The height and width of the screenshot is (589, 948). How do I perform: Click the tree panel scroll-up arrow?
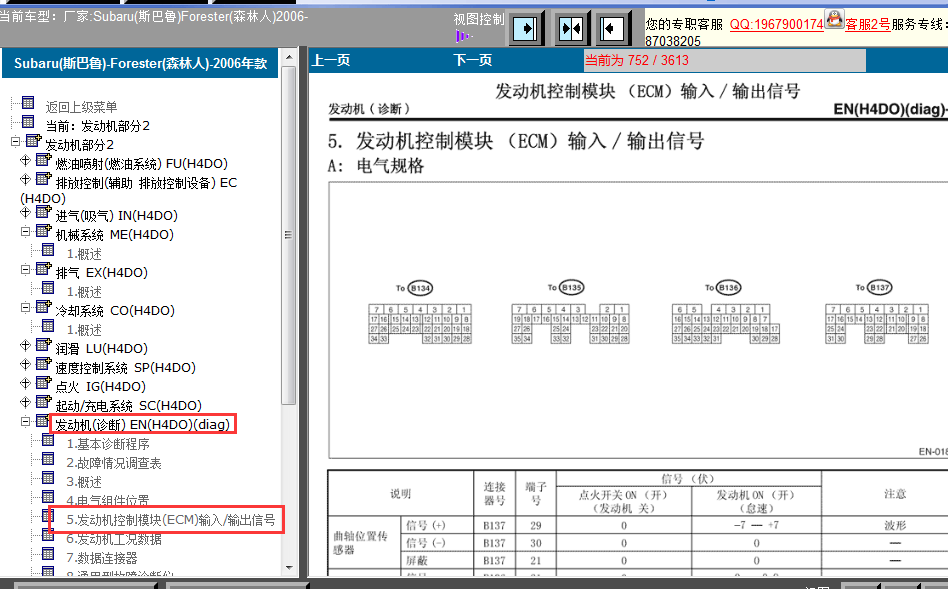288,57
